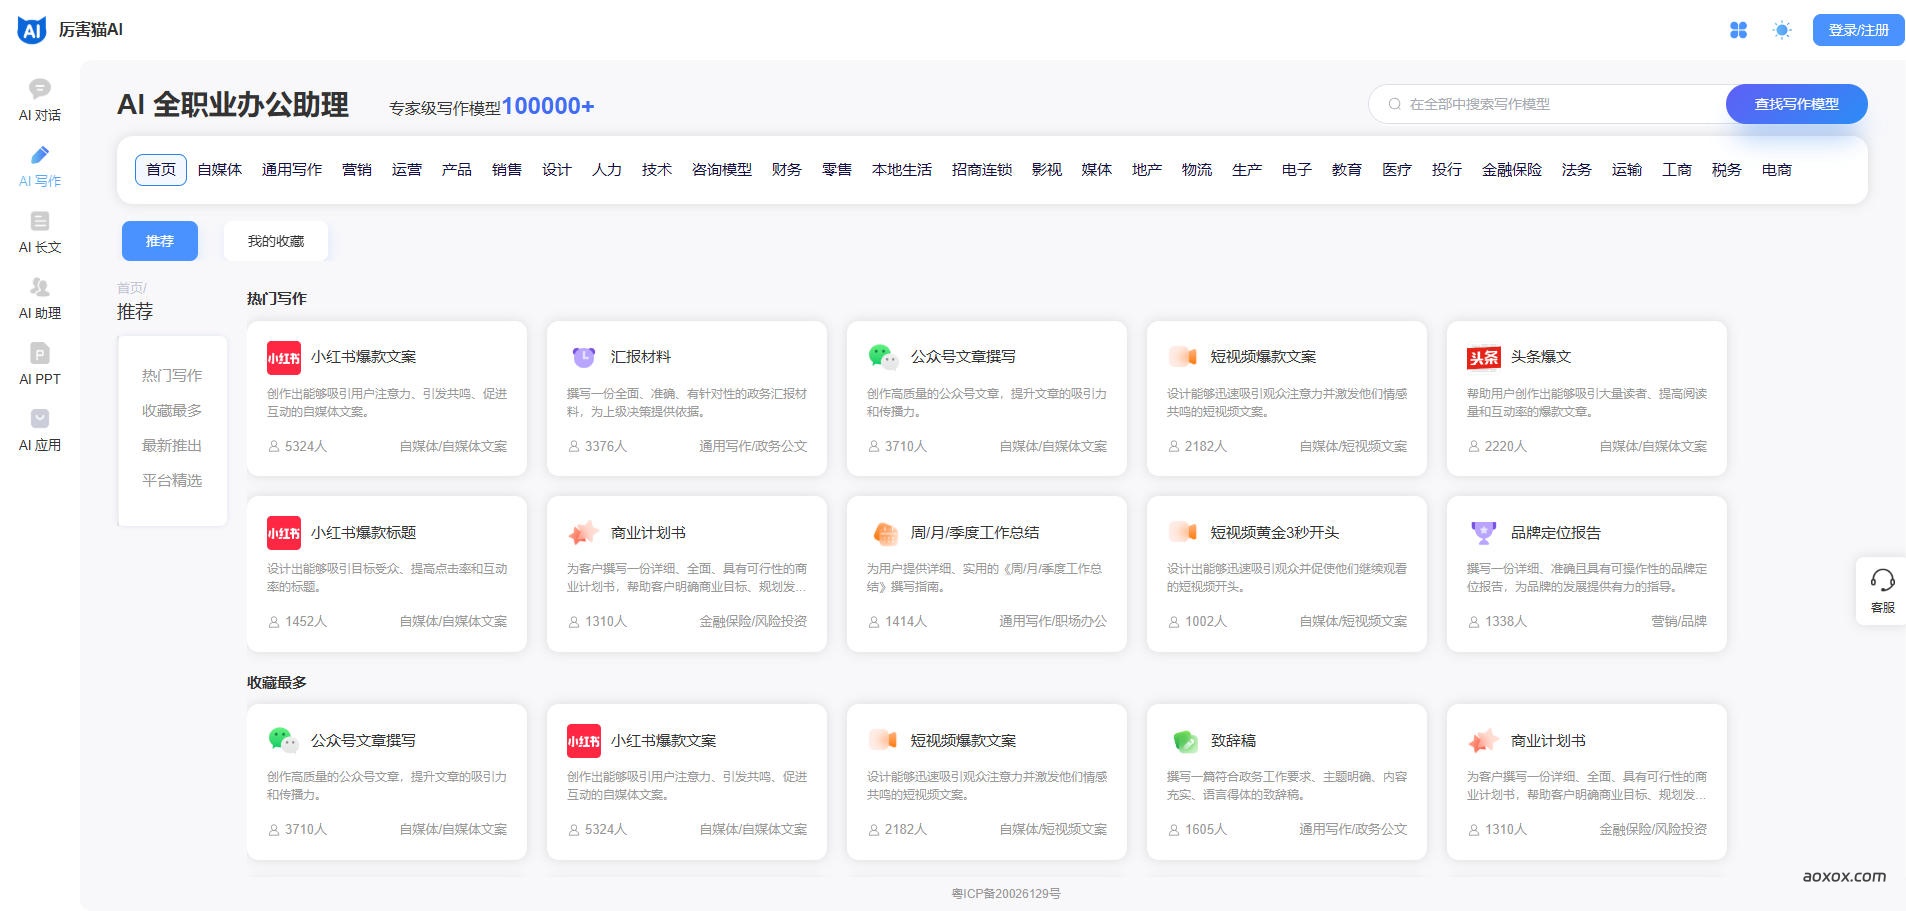Go to AI PPT in sidebar
Image resolution: width=1906 pixels, height=911 pixels.
coord(40,364)
